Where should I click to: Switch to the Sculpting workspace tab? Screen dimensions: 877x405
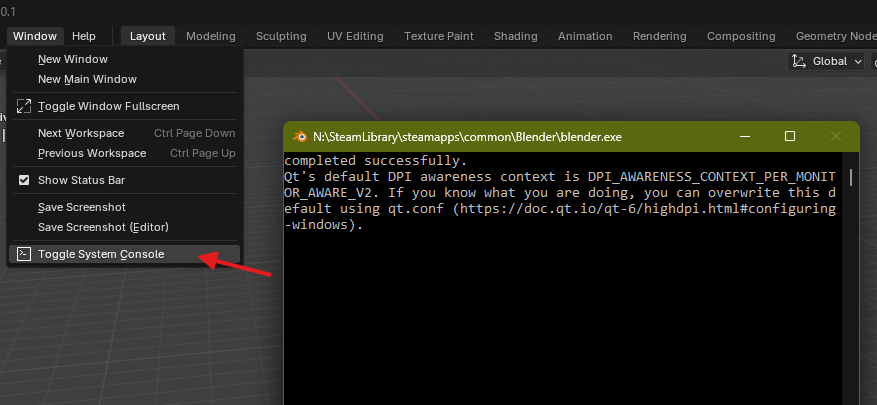[281, 36]
